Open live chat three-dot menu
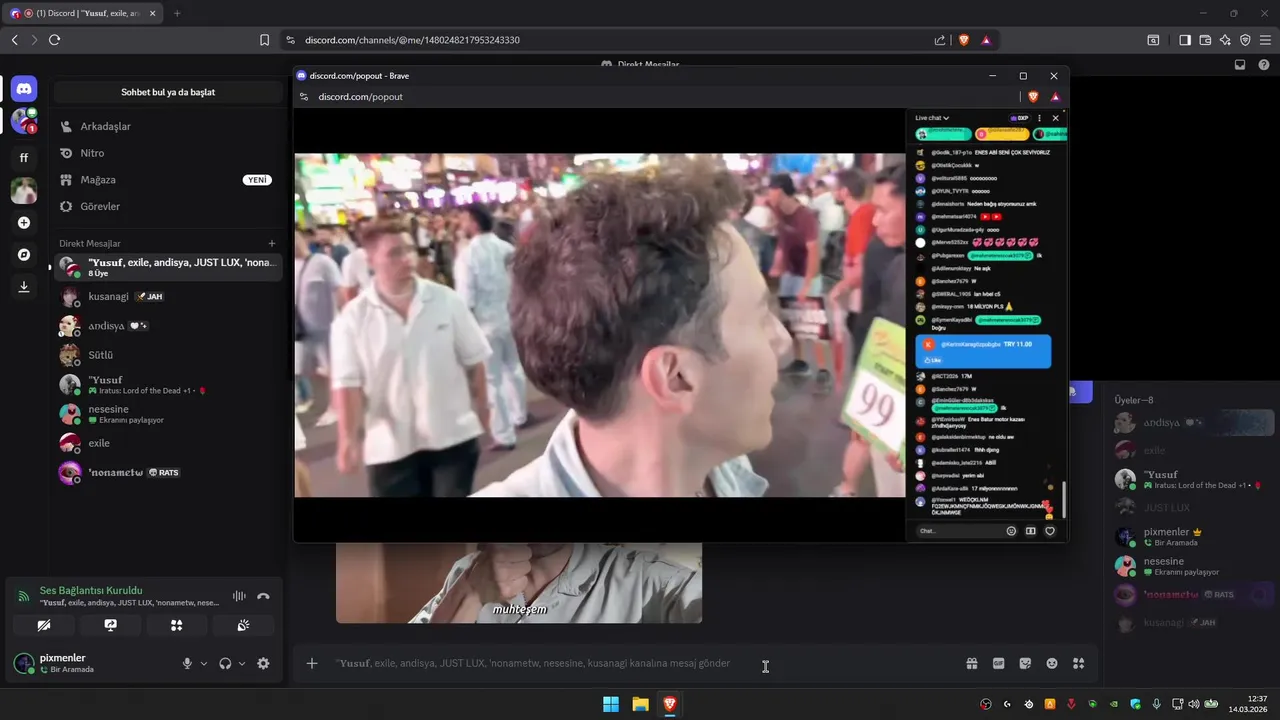Image resolution: width=1280 pixels, height=720 pixels. pos(1040,118)
